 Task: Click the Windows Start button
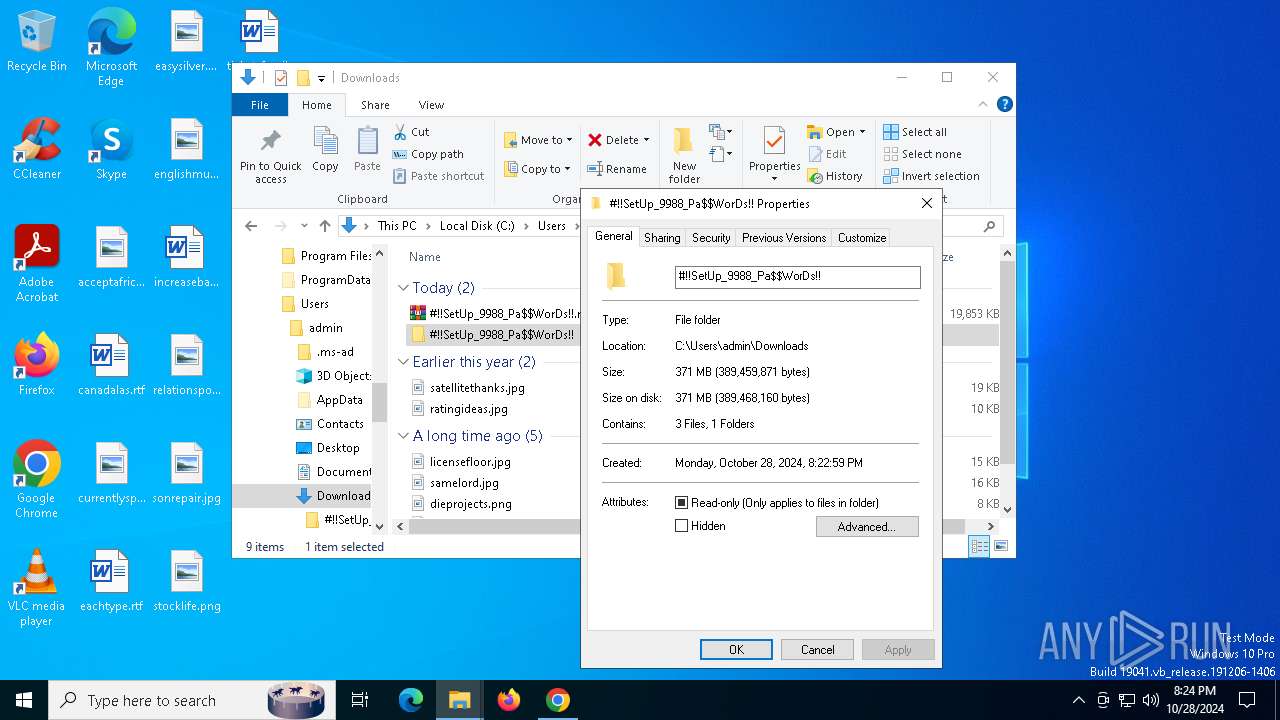(x=24, y=700)
